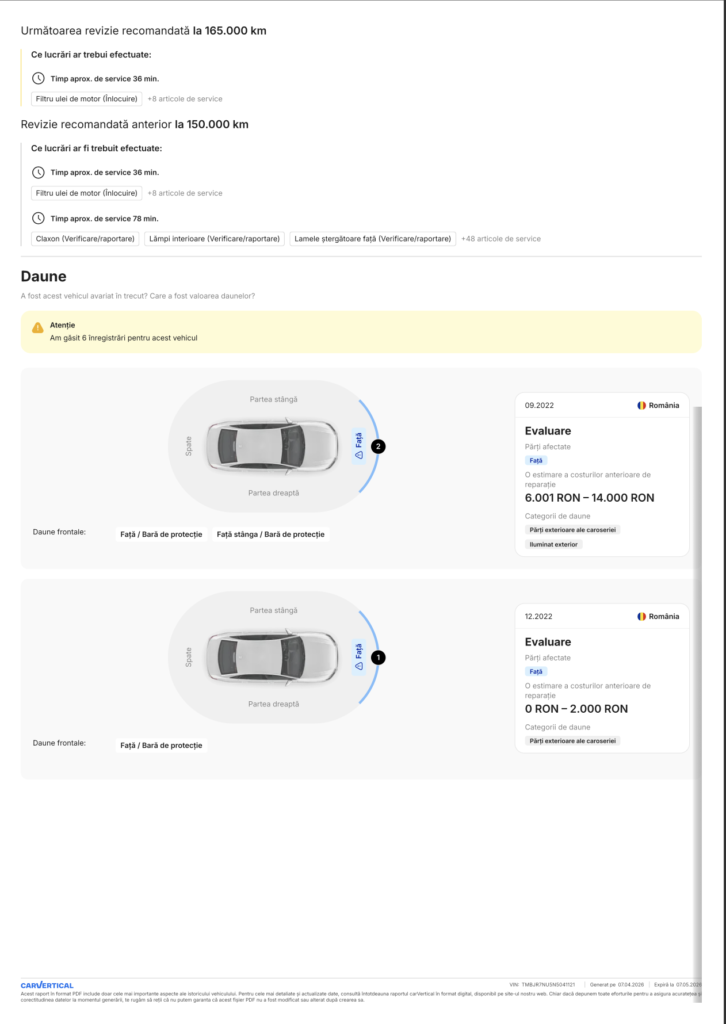Click Părți exterioare ale caroseriei tag in 12.2022 card
This screenshot has height=1024, width=726.
tap(573, 741)
